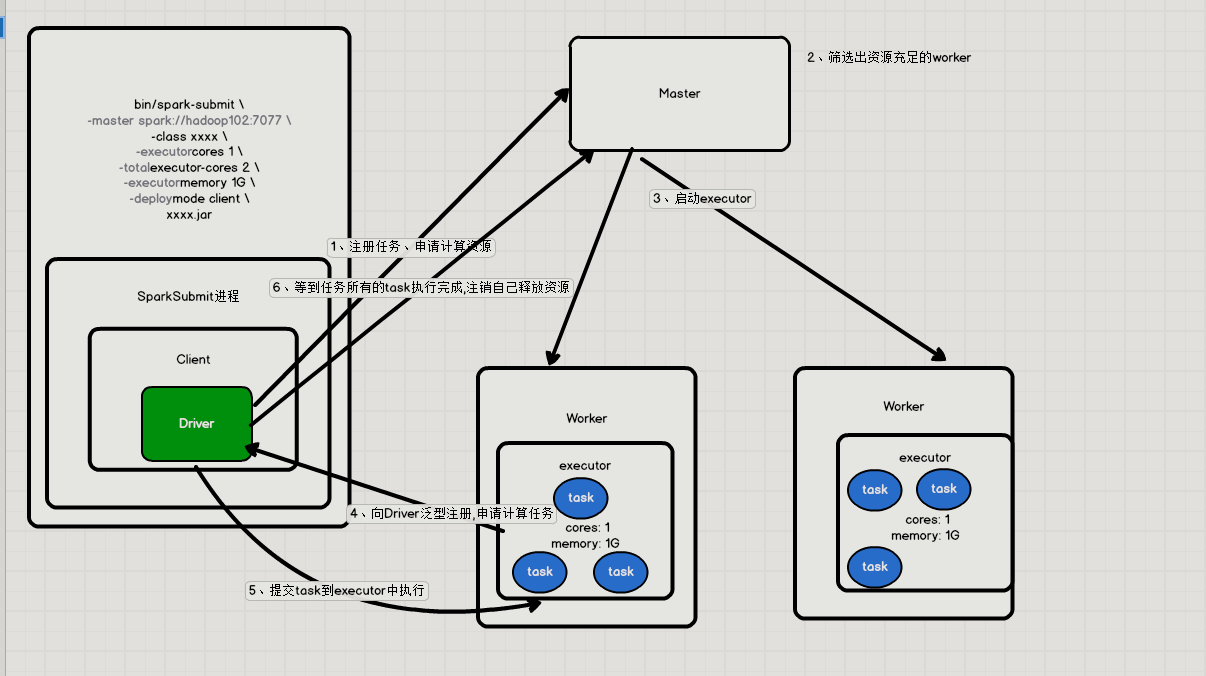This screenshot has height=676, width=1206.
Task: Click the "-executormemory 1G \" line
Action: (189, 183)
